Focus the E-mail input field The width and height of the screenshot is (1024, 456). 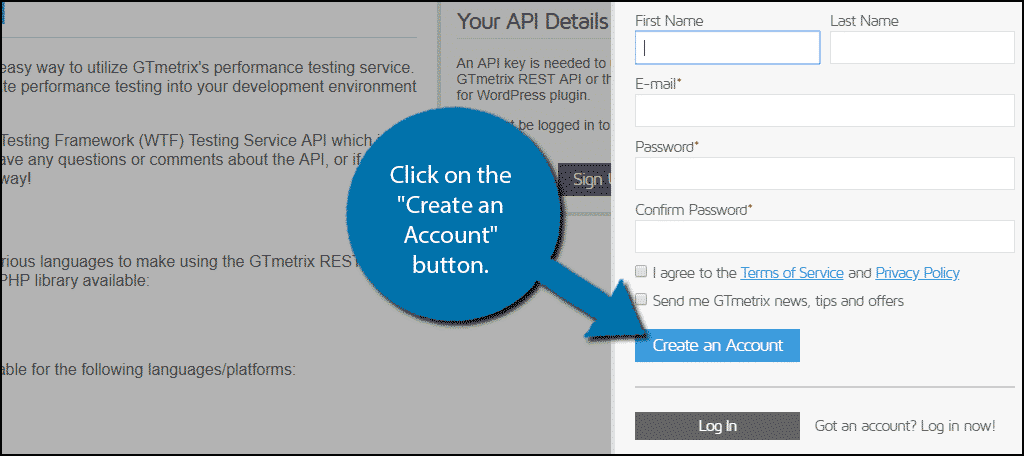point(824,110)
